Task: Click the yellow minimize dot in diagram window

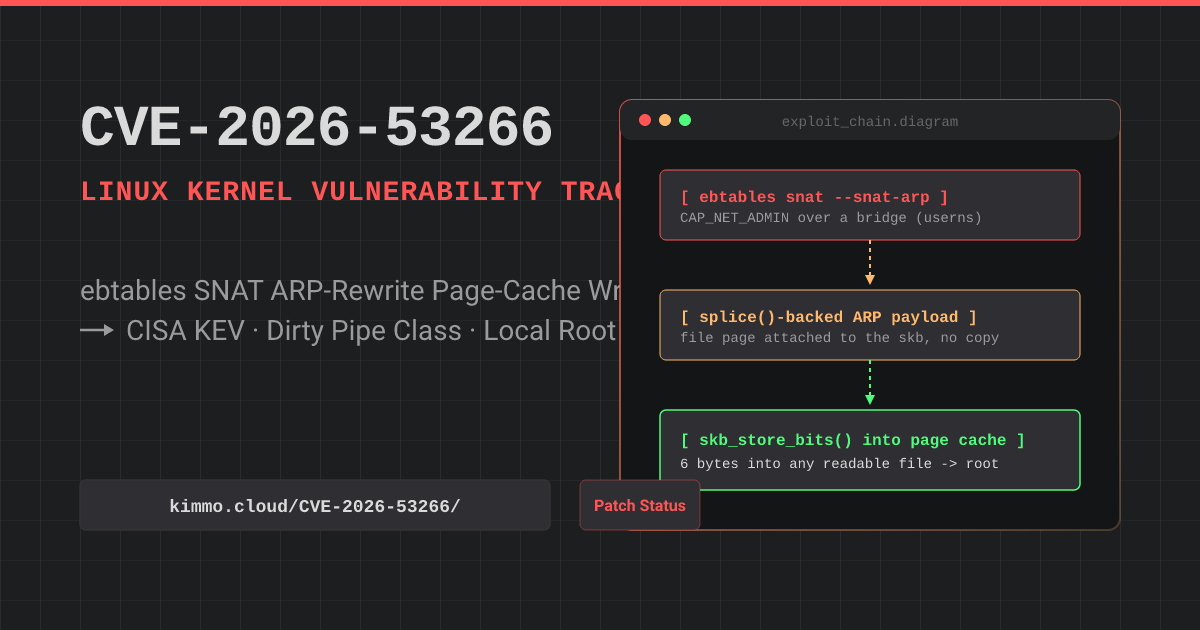Action: 665,120
